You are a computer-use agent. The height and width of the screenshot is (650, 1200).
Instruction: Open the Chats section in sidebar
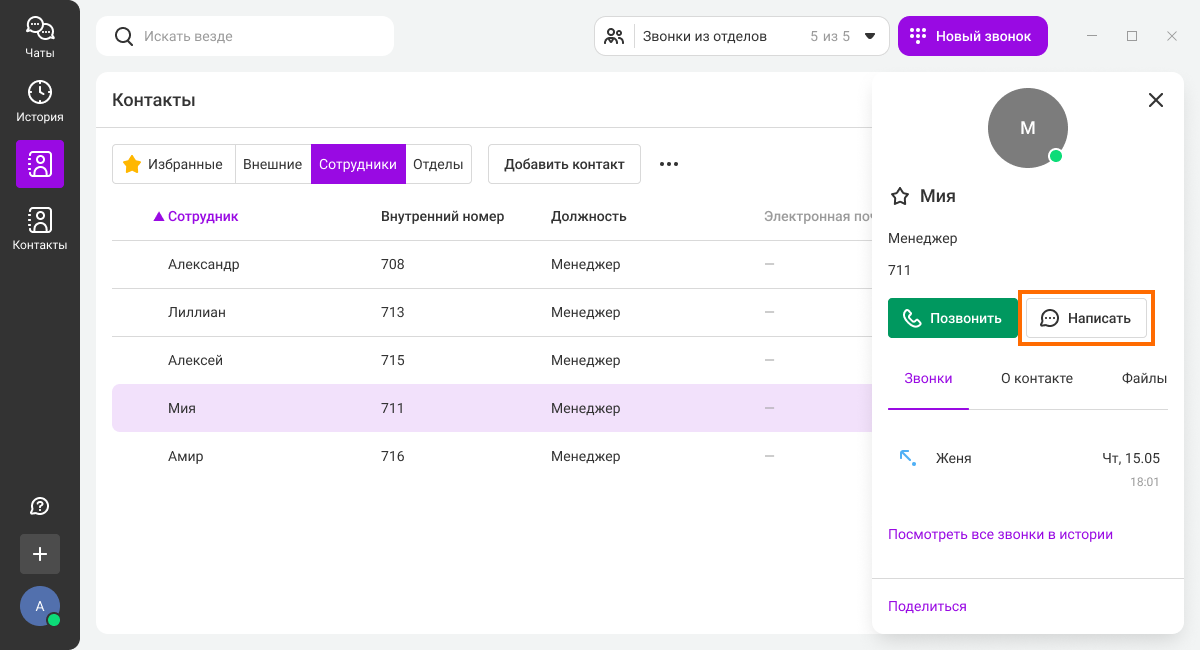click(x=40, y=37)
